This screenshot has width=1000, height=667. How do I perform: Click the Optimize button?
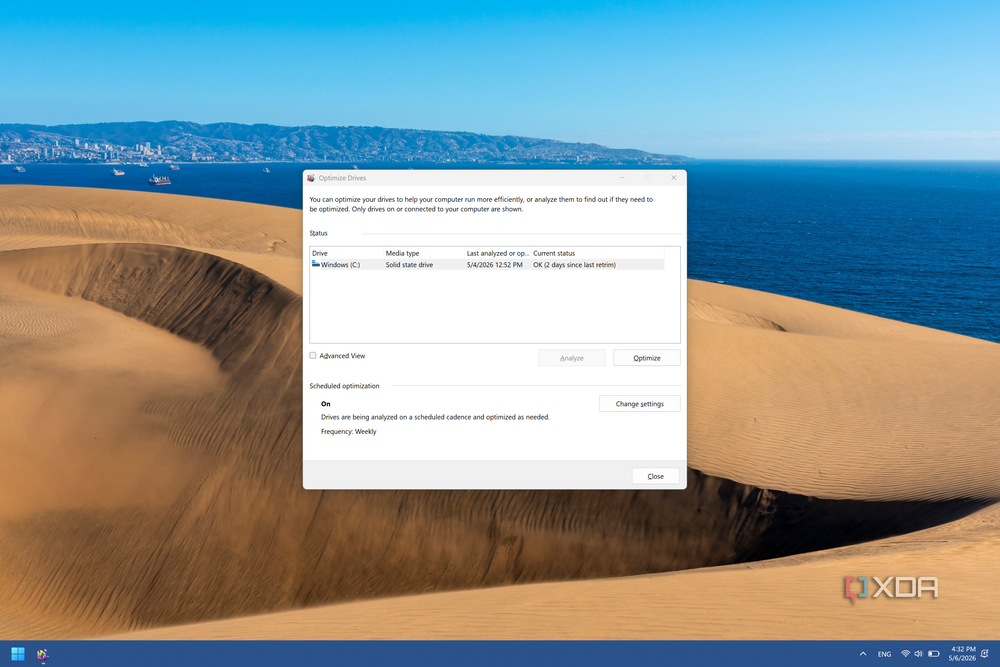(x=647, y=358)
